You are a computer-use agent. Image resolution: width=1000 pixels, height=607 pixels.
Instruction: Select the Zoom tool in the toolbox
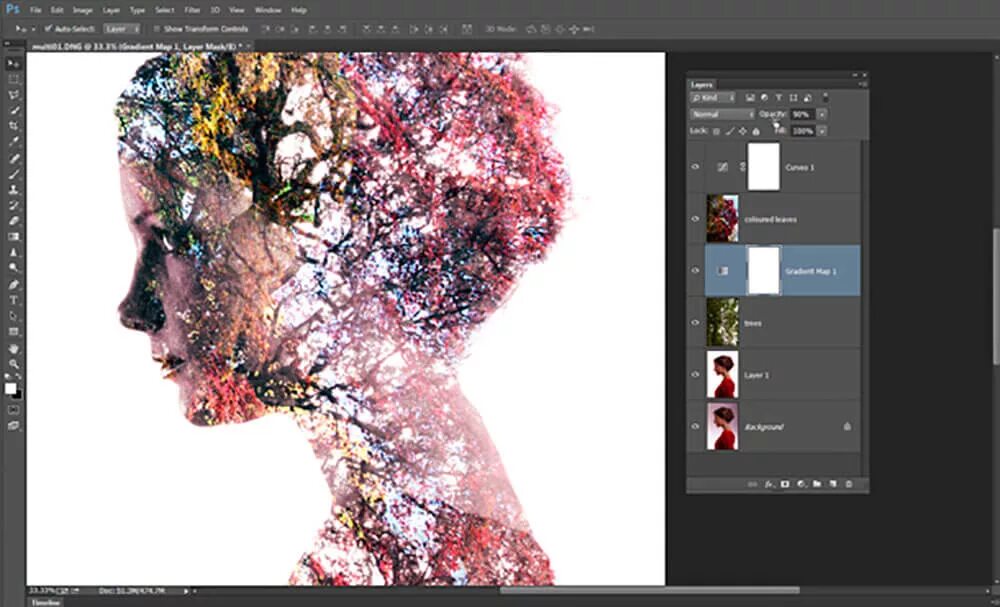click(13, 364)
